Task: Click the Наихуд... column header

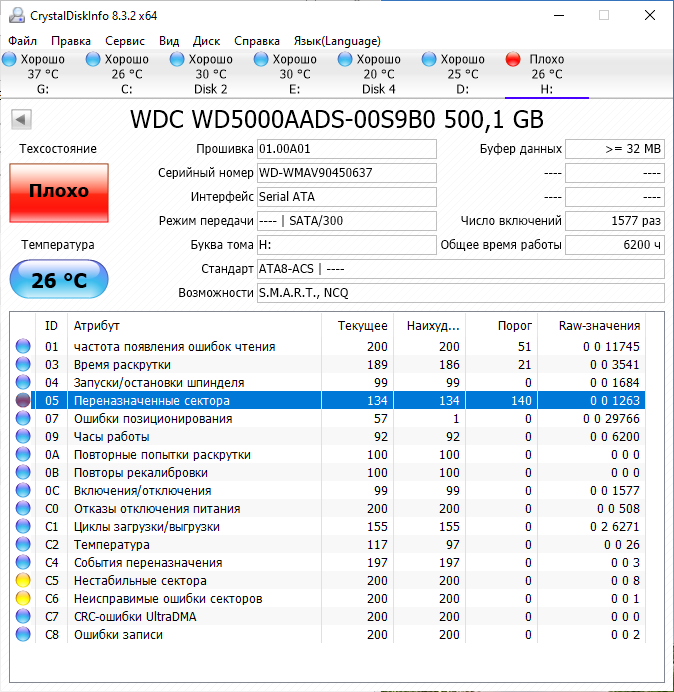Action: [429, 326]
